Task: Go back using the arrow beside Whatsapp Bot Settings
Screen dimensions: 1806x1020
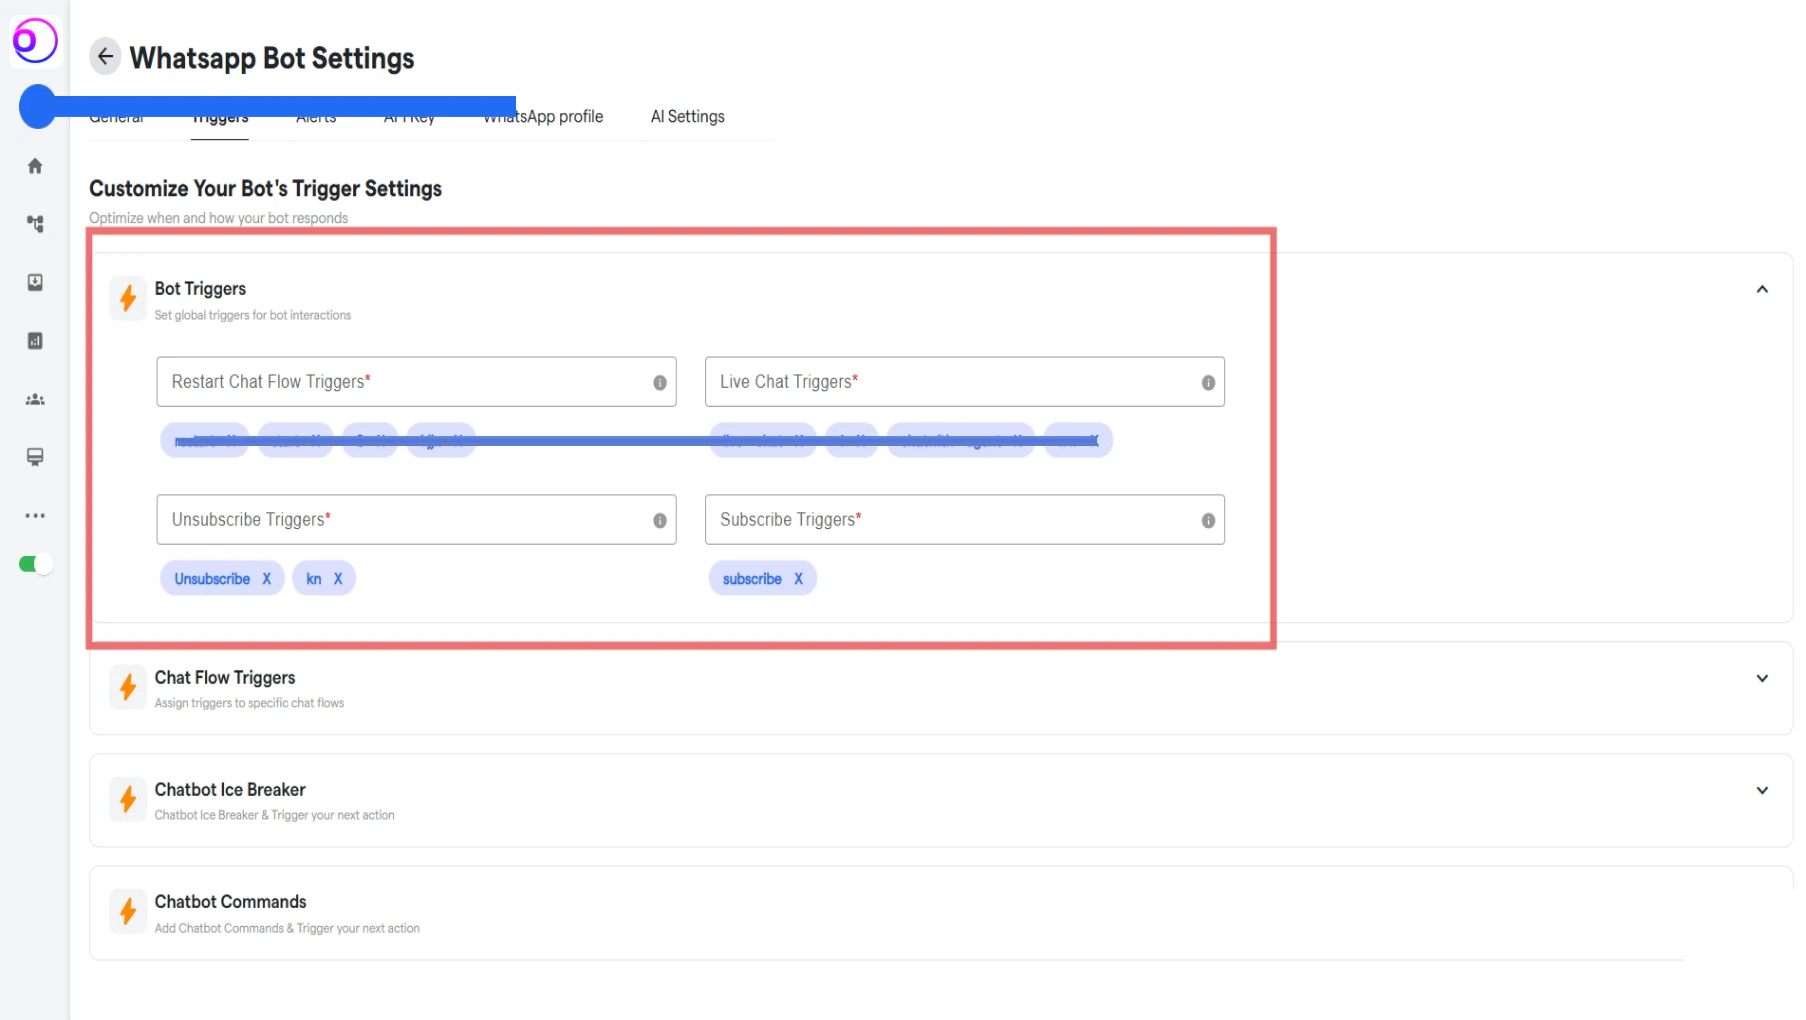Action: point(105,57)
